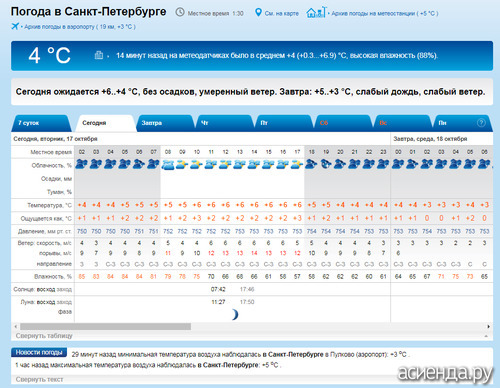Click the sensor icon in blue temperature banner
Viewport: 500px width, 388px height.
(x=99, y=55)
